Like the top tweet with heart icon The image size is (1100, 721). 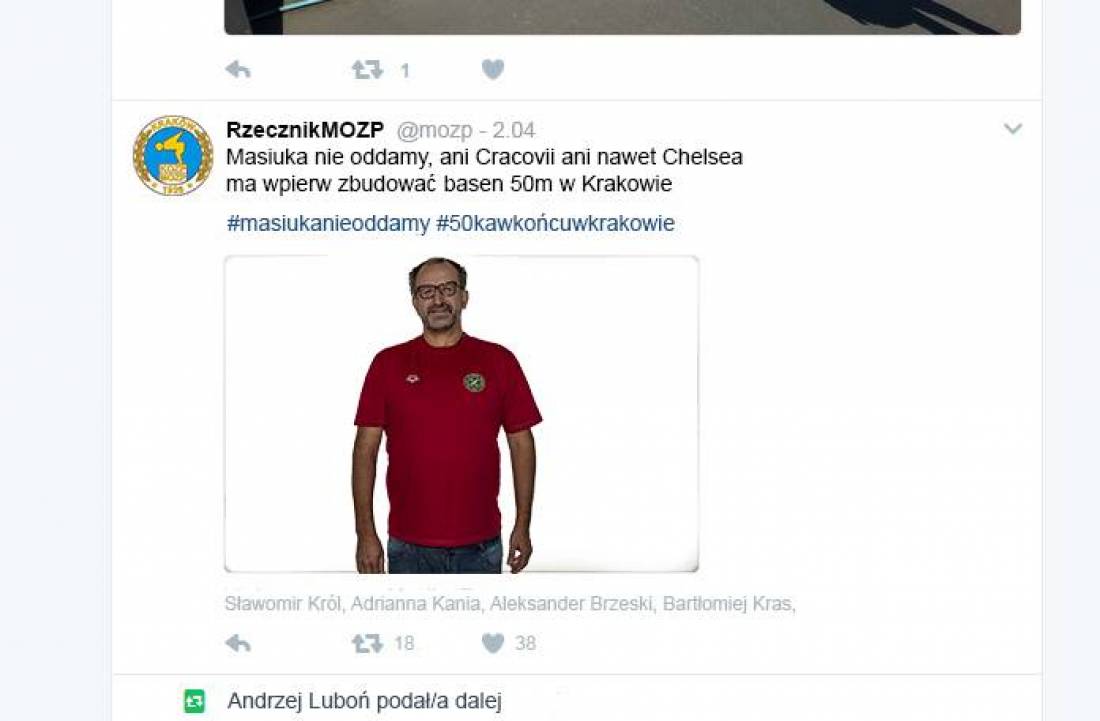pyautogui.click(x=492, y=69)
